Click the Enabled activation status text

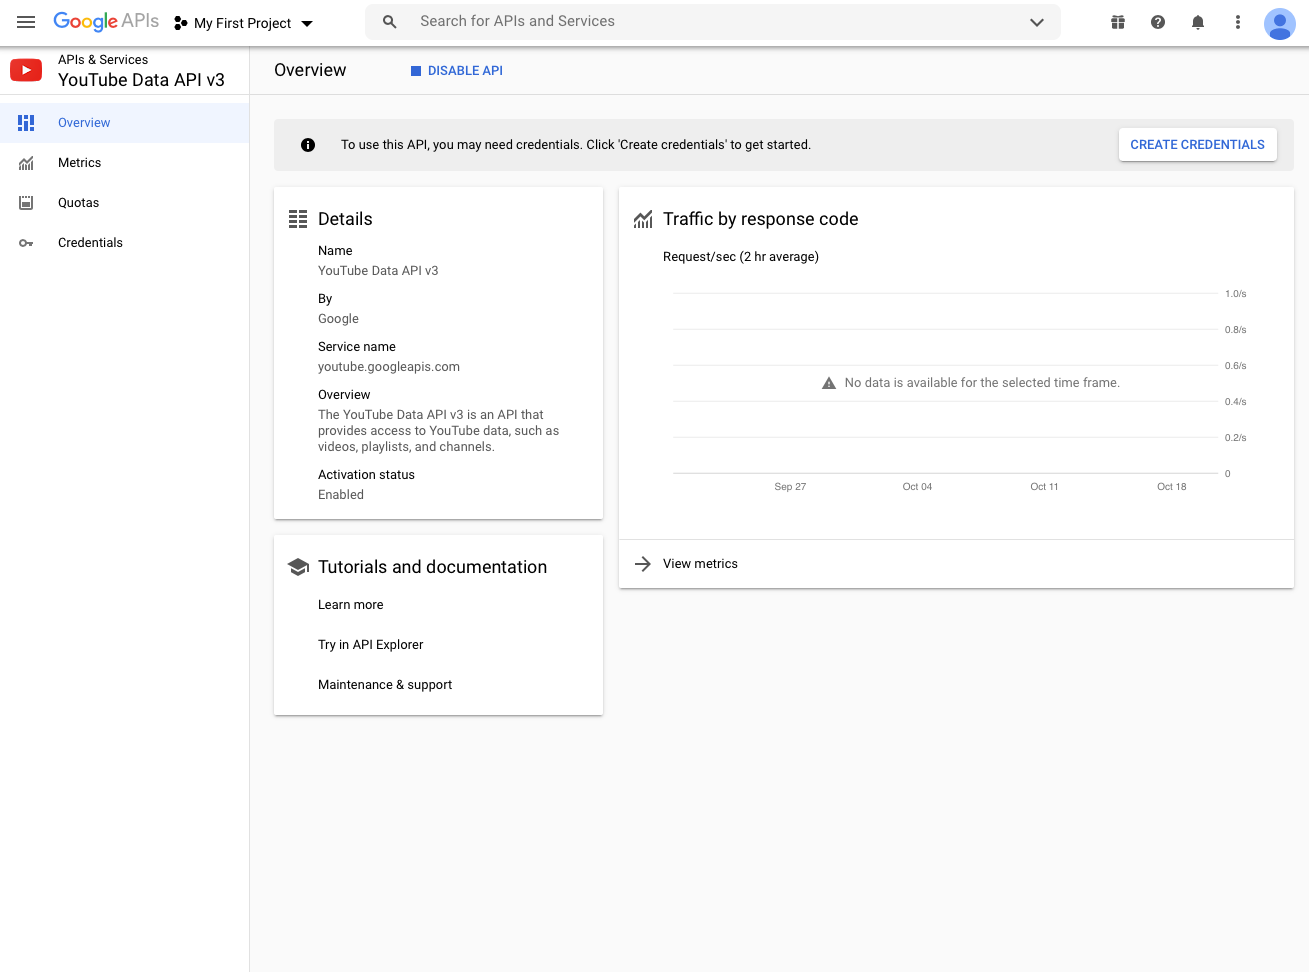coord(341,495)
